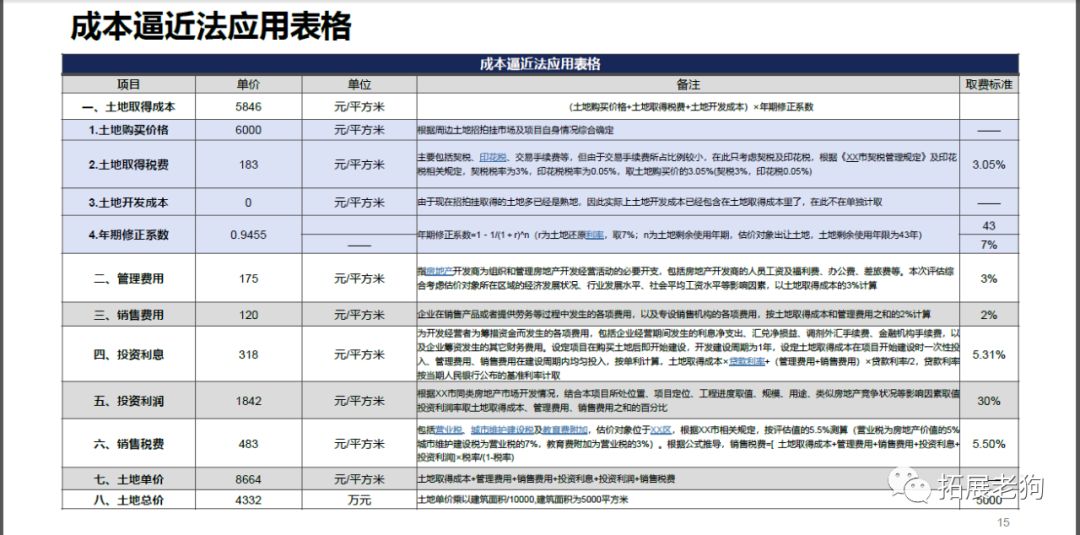Viewport: 1080px width, 535px height.
Task: Click the 43 years cell
Action: [988, 226]
